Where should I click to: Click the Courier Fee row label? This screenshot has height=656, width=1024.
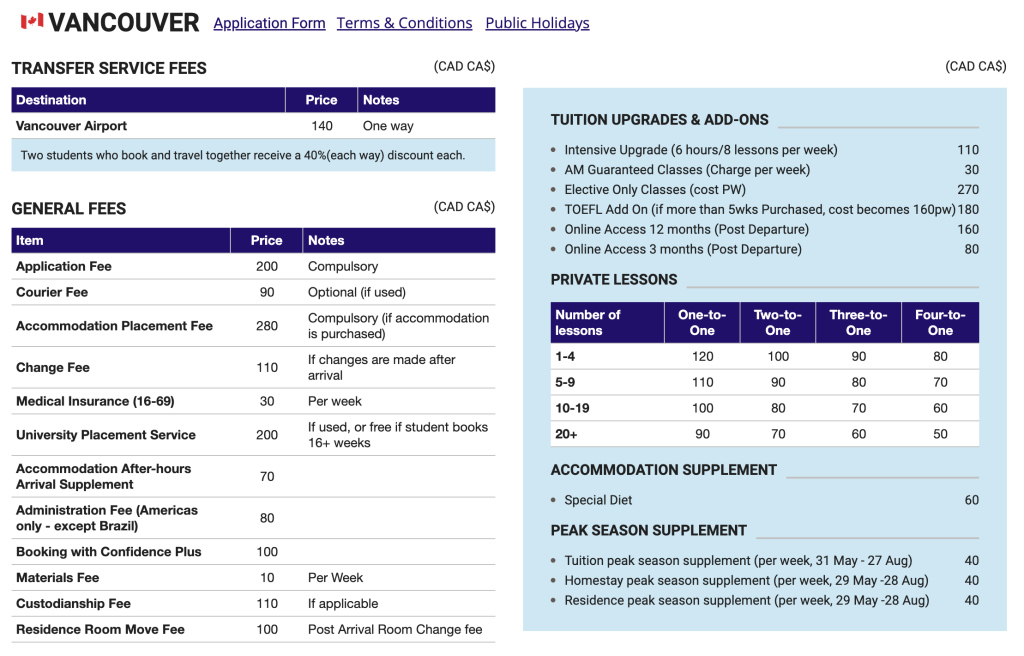[x=52, y=292]
